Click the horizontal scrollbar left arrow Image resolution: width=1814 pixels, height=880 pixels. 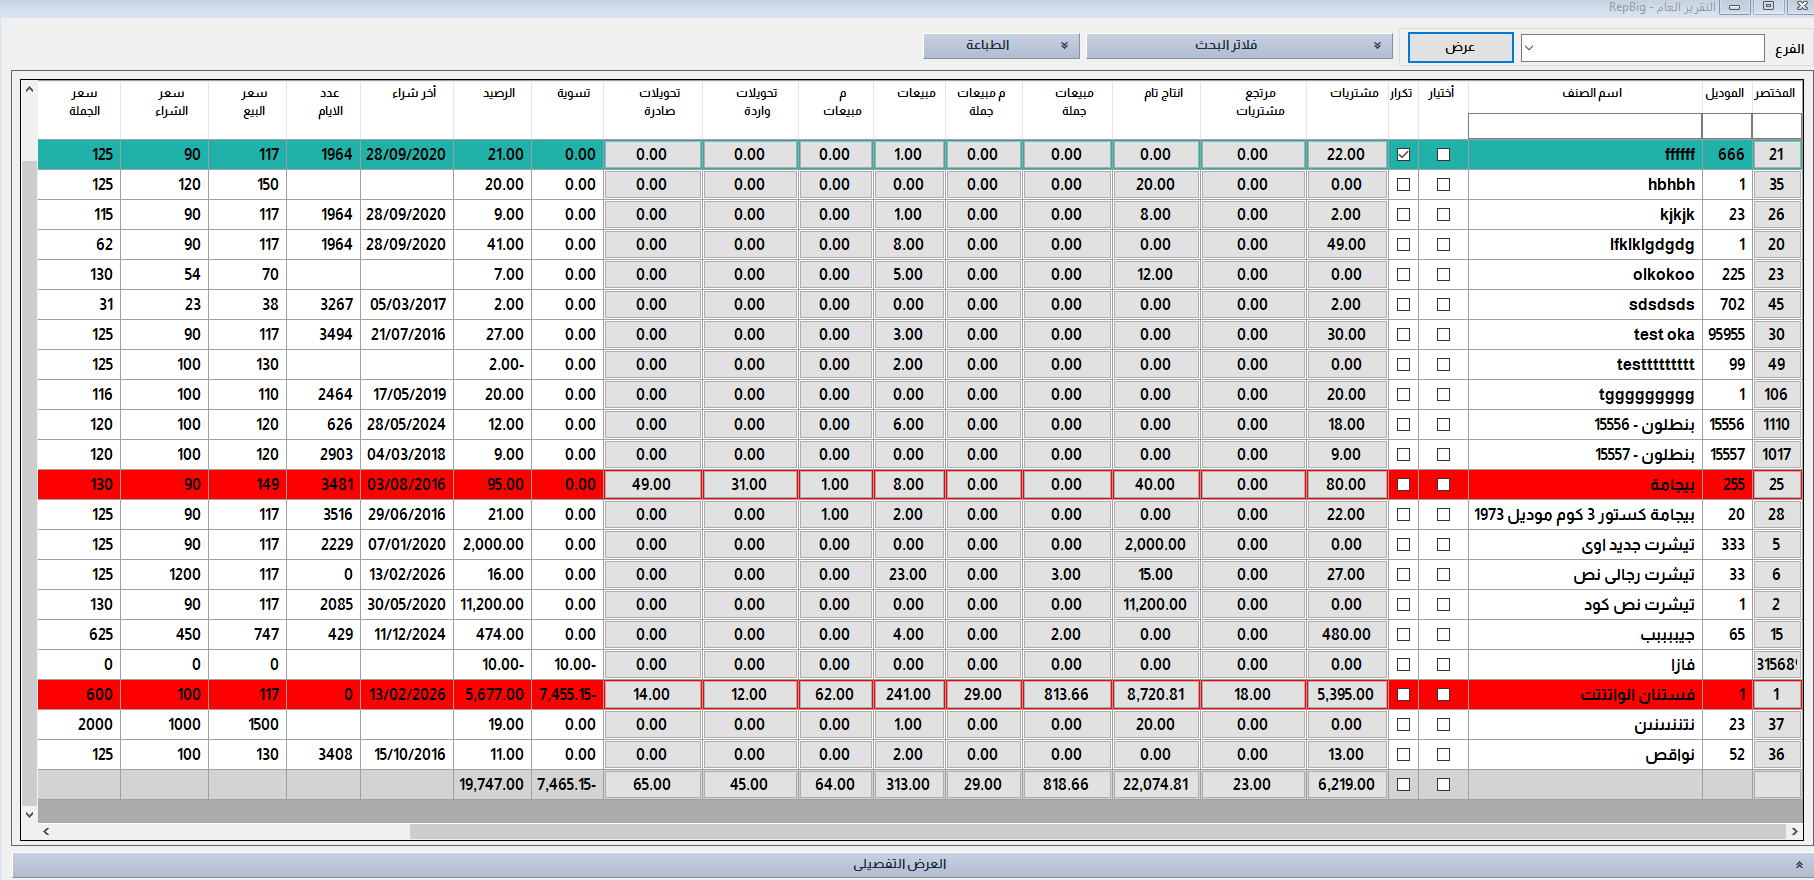[45, 831]
